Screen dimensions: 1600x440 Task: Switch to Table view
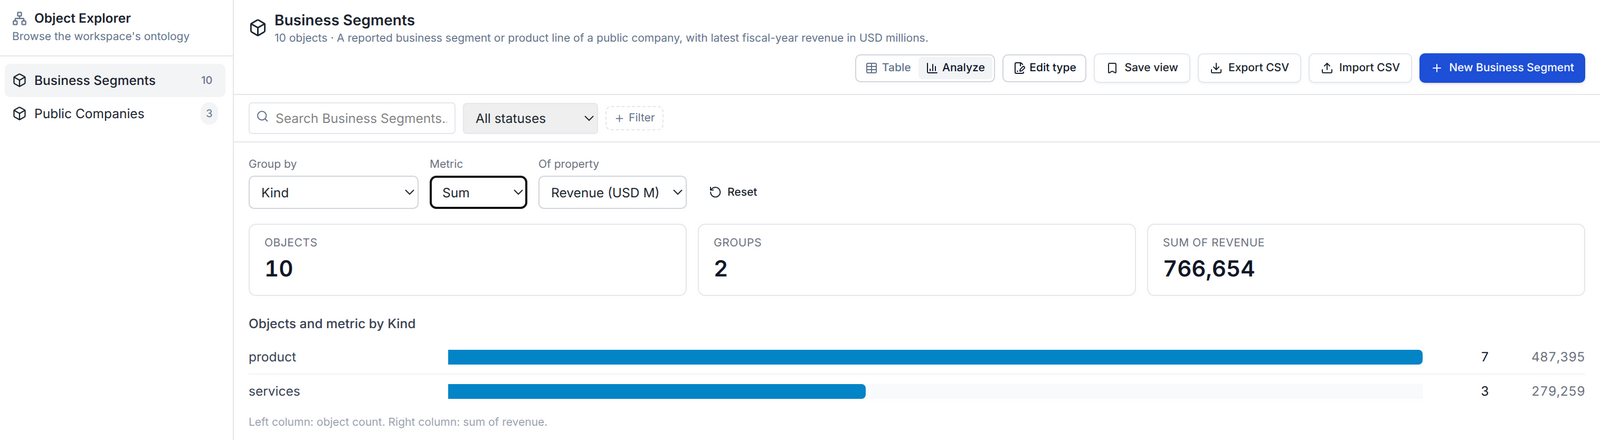(888, 68)
